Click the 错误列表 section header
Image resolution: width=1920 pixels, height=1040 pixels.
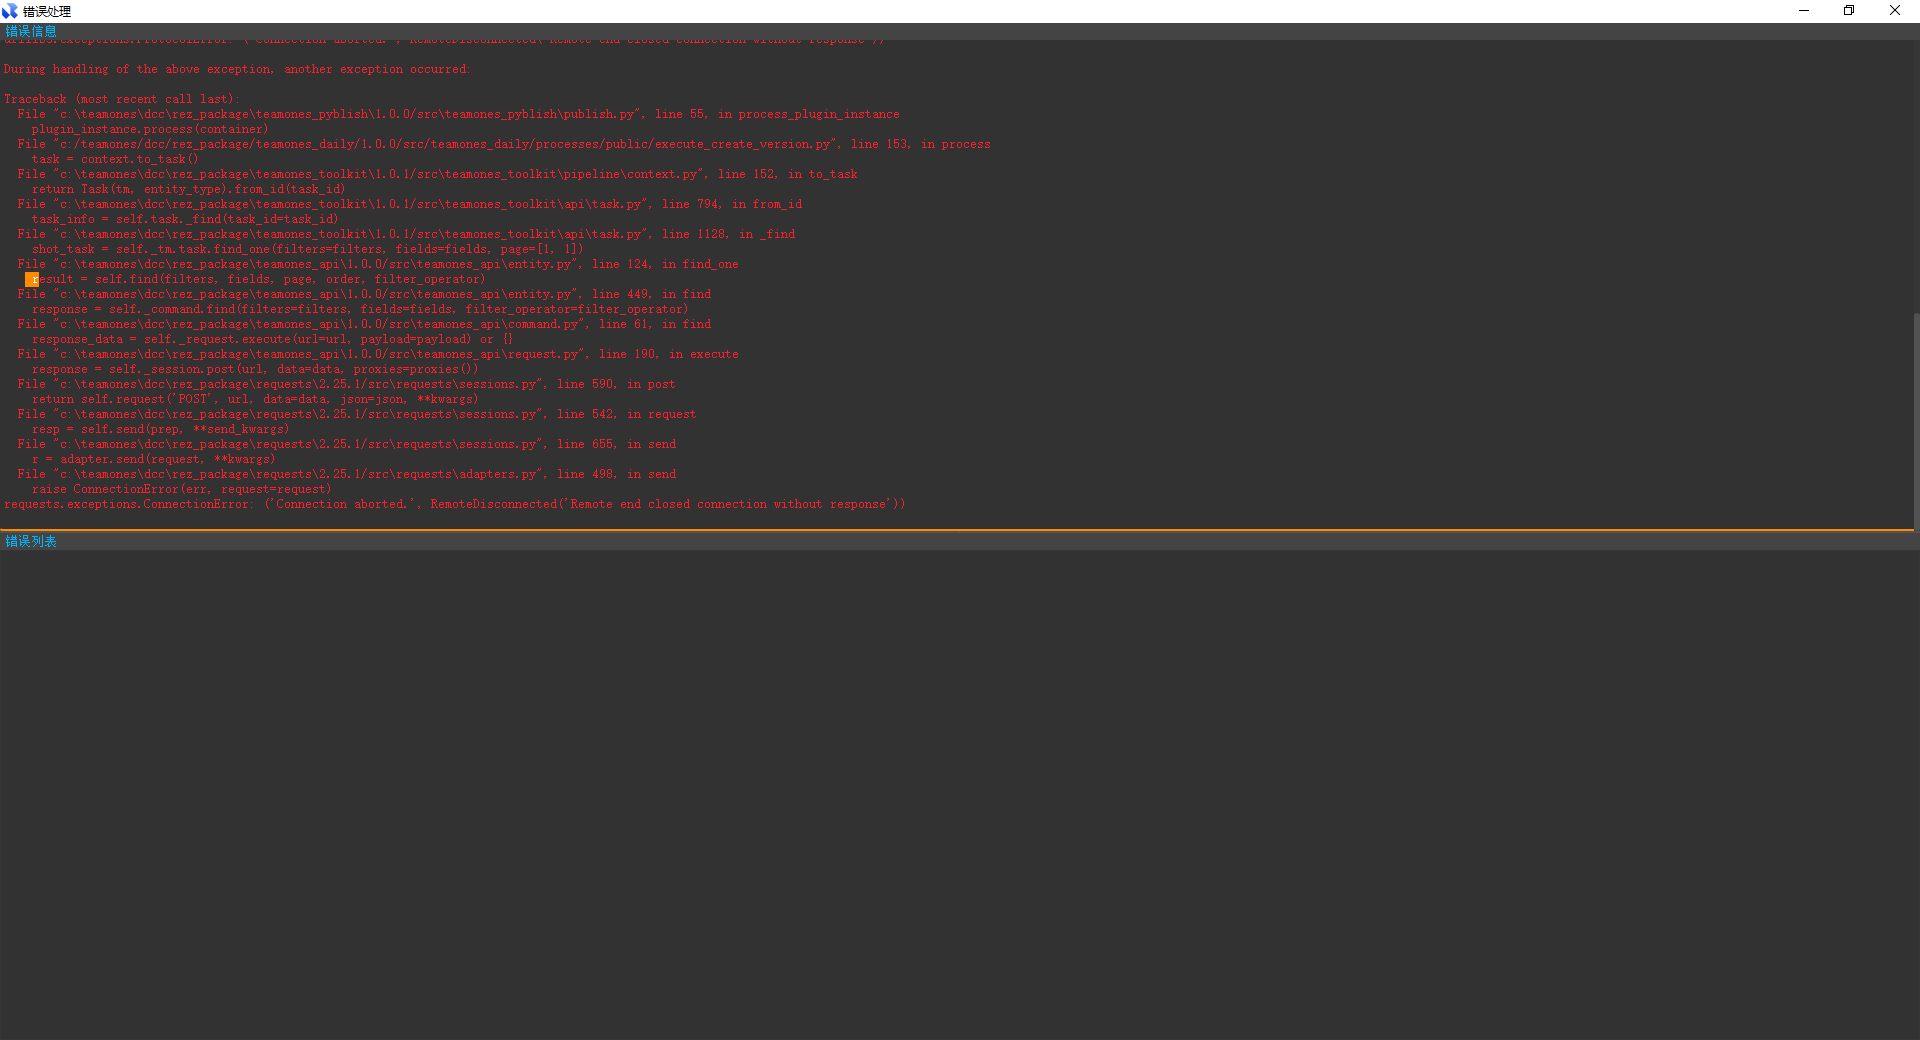coord(31,542)
